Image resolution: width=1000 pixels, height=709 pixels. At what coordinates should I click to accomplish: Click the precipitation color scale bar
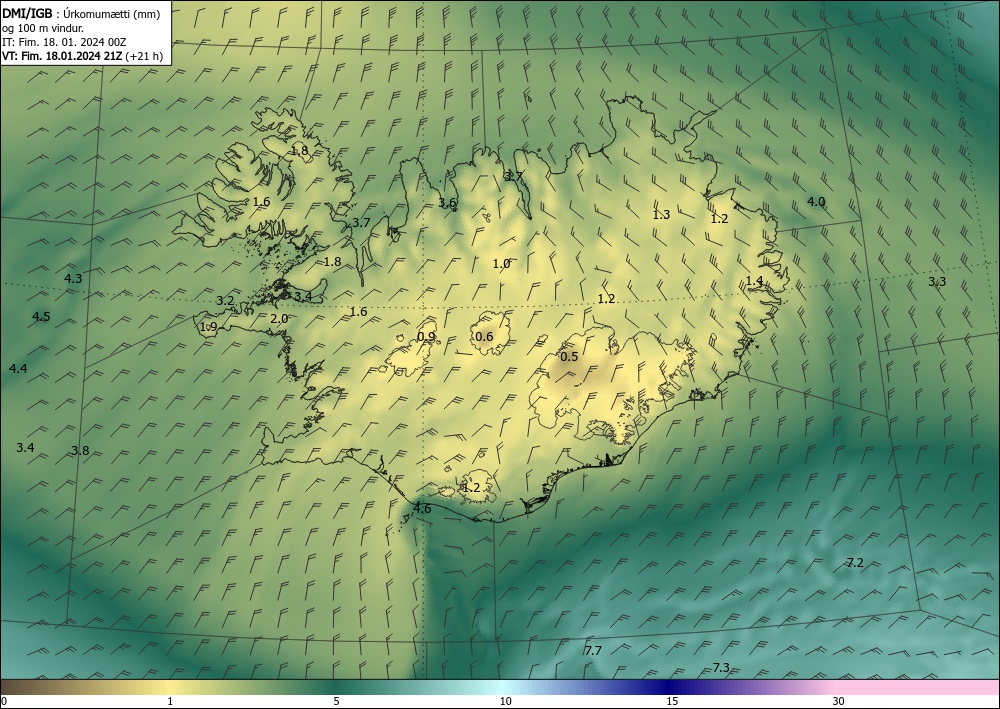tap(500, 687)
